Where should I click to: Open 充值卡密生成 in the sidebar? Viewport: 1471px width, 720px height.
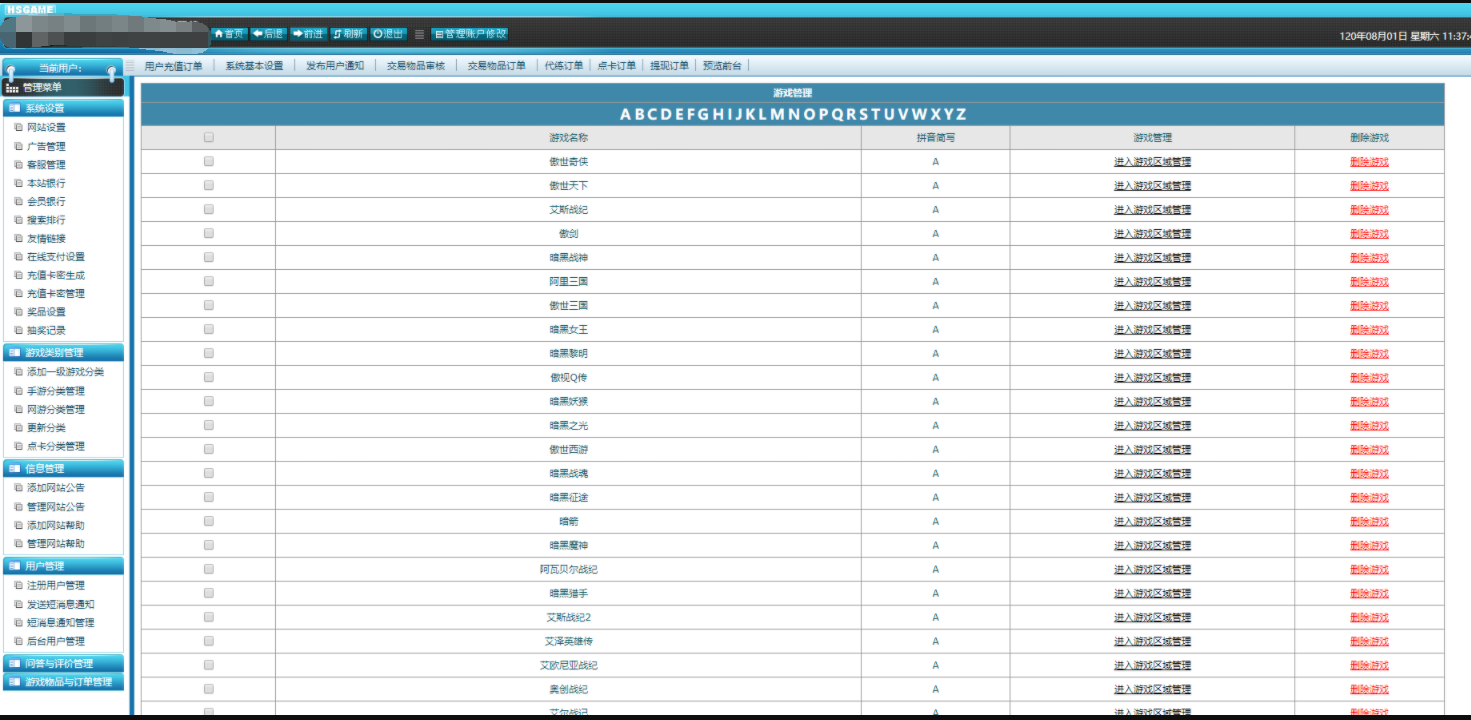pos(55,275)
